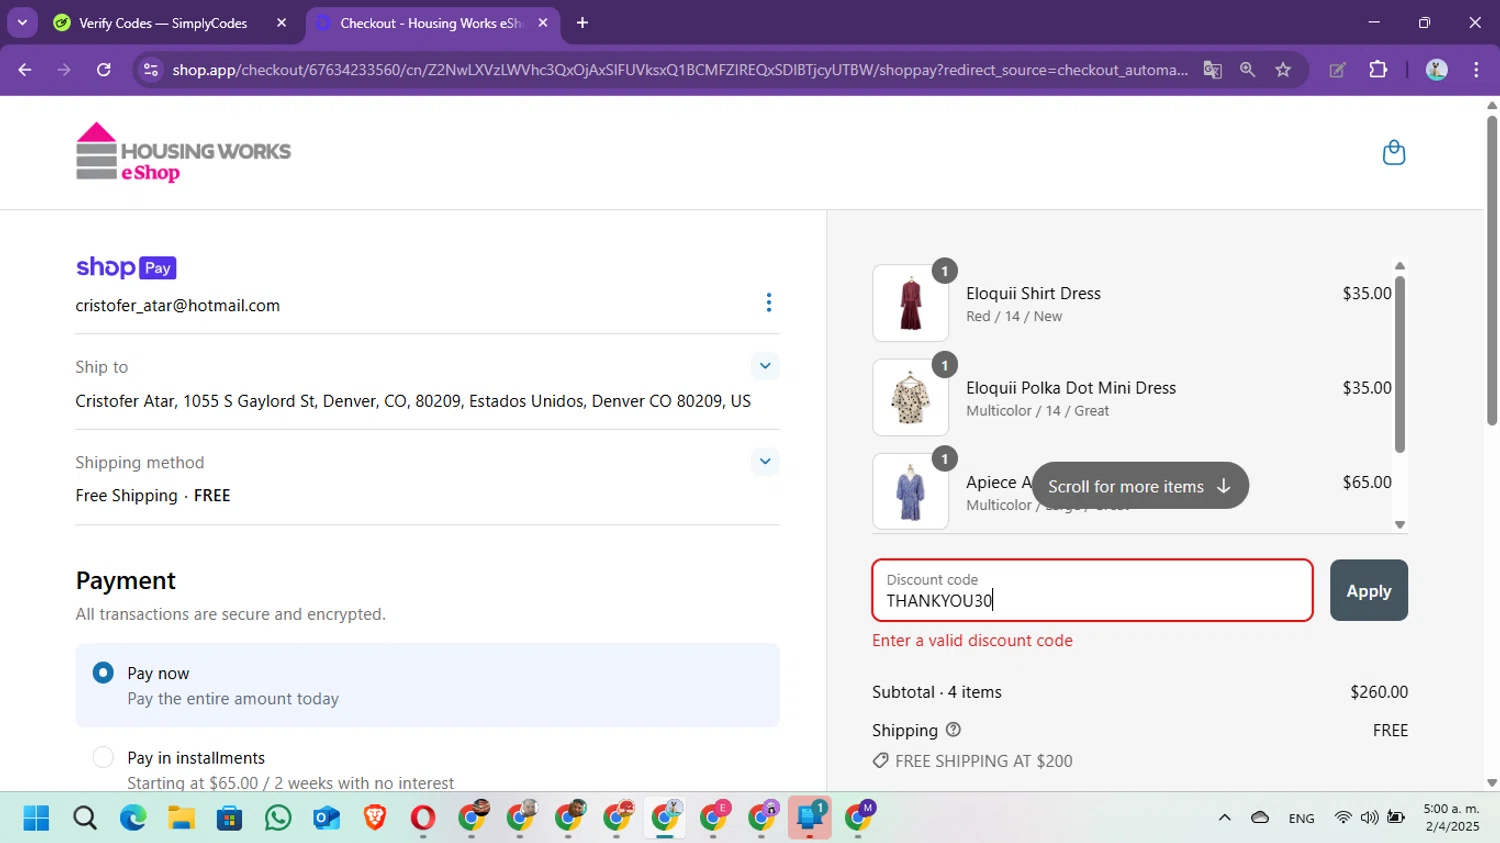Expand the Ship to address dropdown

[x=765, y=366]
